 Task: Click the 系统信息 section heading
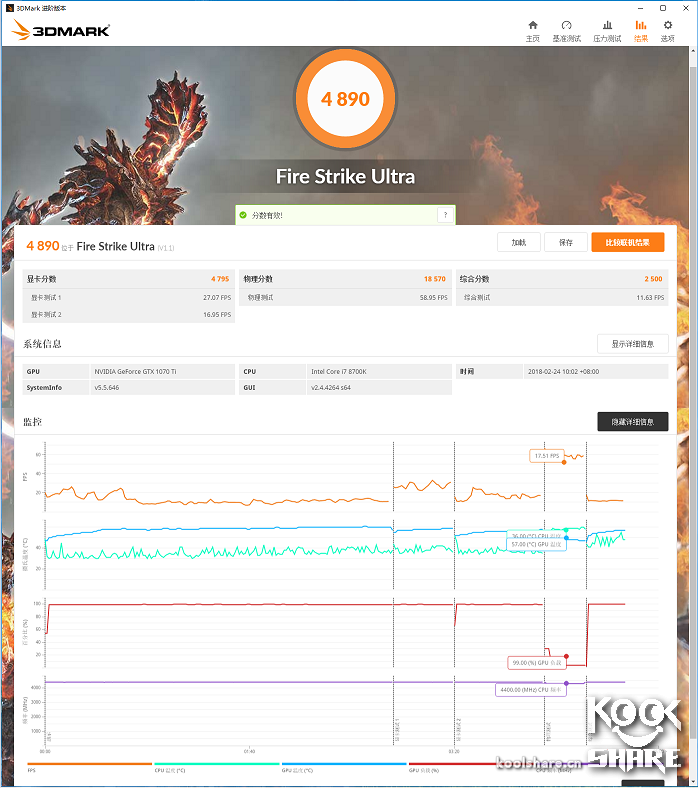tap(42, 344)
